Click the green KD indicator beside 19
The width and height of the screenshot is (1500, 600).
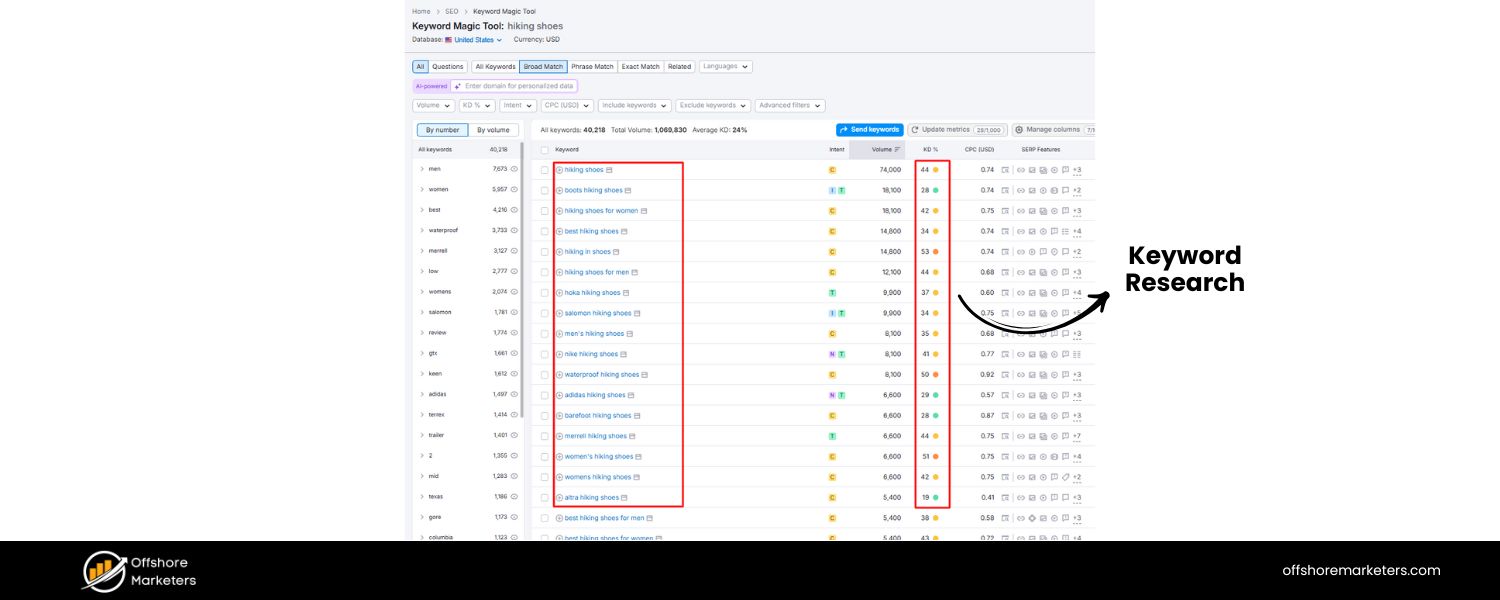(x=938, y=497)
